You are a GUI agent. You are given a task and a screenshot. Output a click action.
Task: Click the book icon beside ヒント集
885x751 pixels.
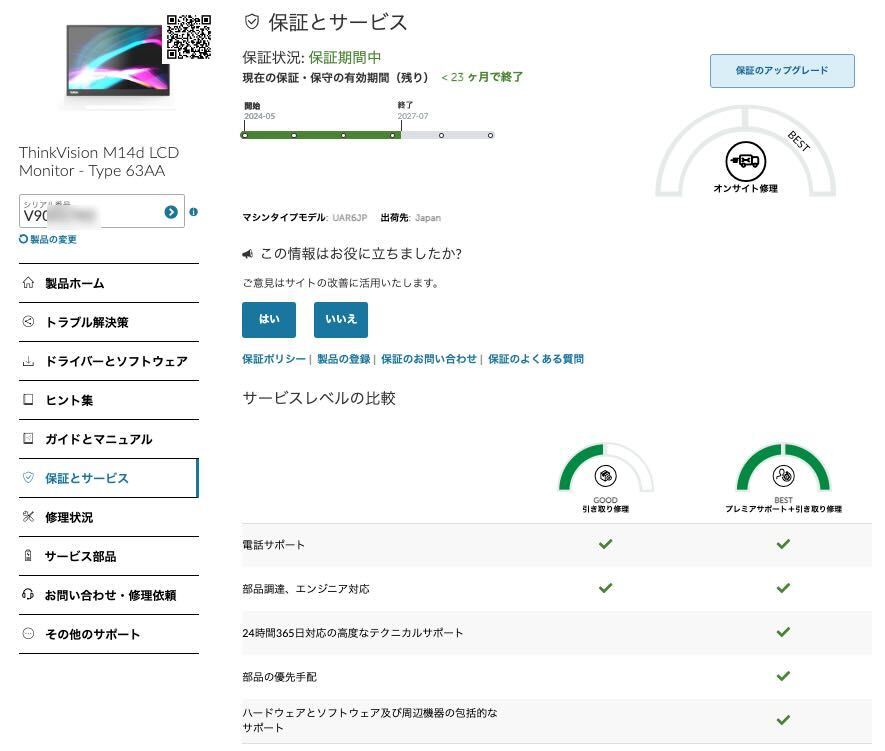tap(28, 399)
